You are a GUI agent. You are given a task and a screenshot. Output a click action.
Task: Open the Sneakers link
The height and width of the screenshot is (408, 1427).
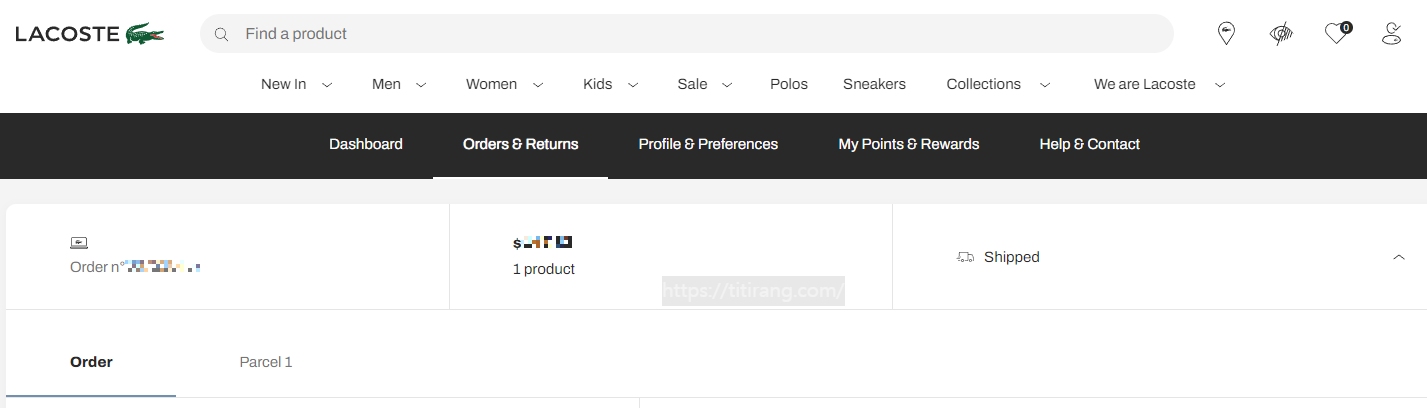[874, 84]
